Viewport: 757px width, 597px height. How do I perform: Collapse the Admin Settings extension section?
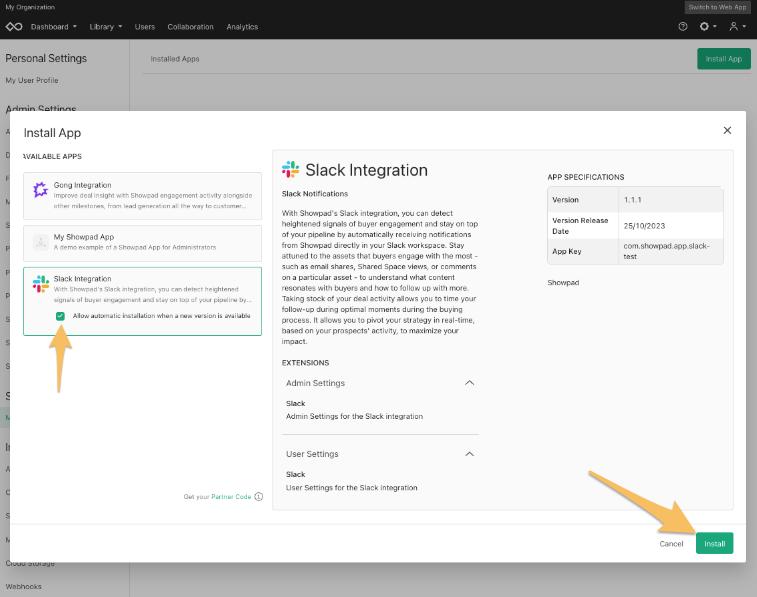469,383
